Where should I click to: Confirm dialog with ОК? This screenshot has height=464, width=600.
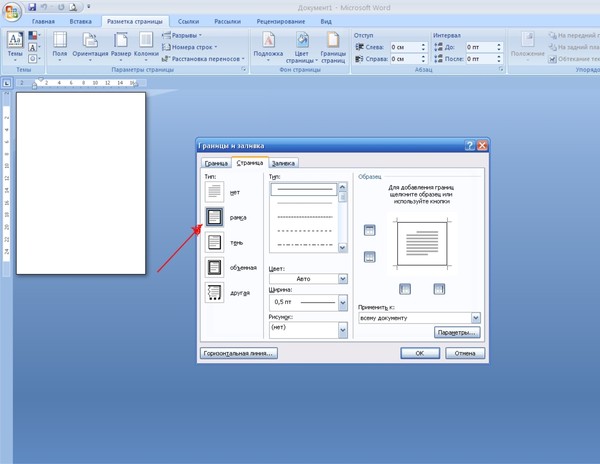click(420, 353)
